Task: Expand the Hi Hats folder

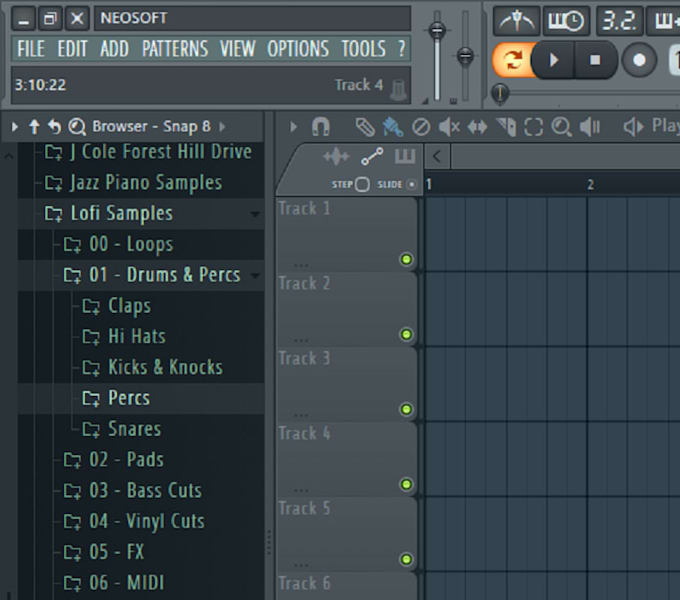Action: tap(136, 336)
